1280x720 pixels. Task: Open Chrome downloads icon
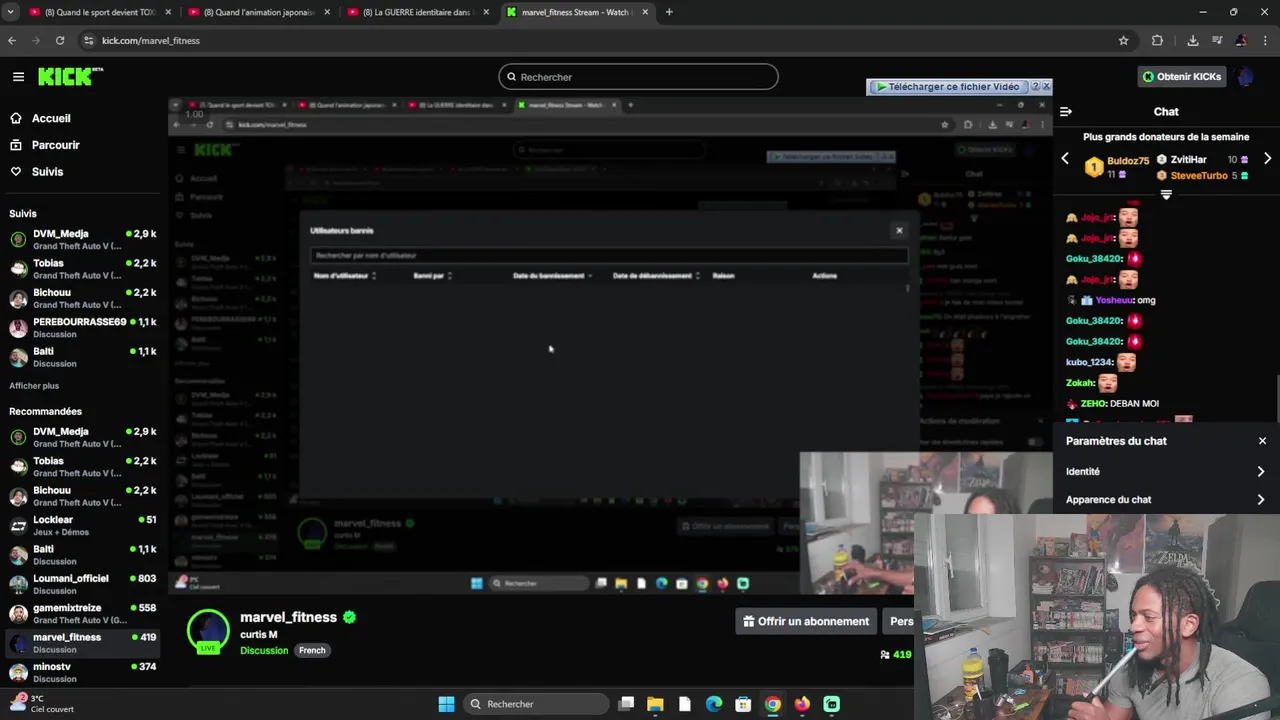[x=1193, y=40]
